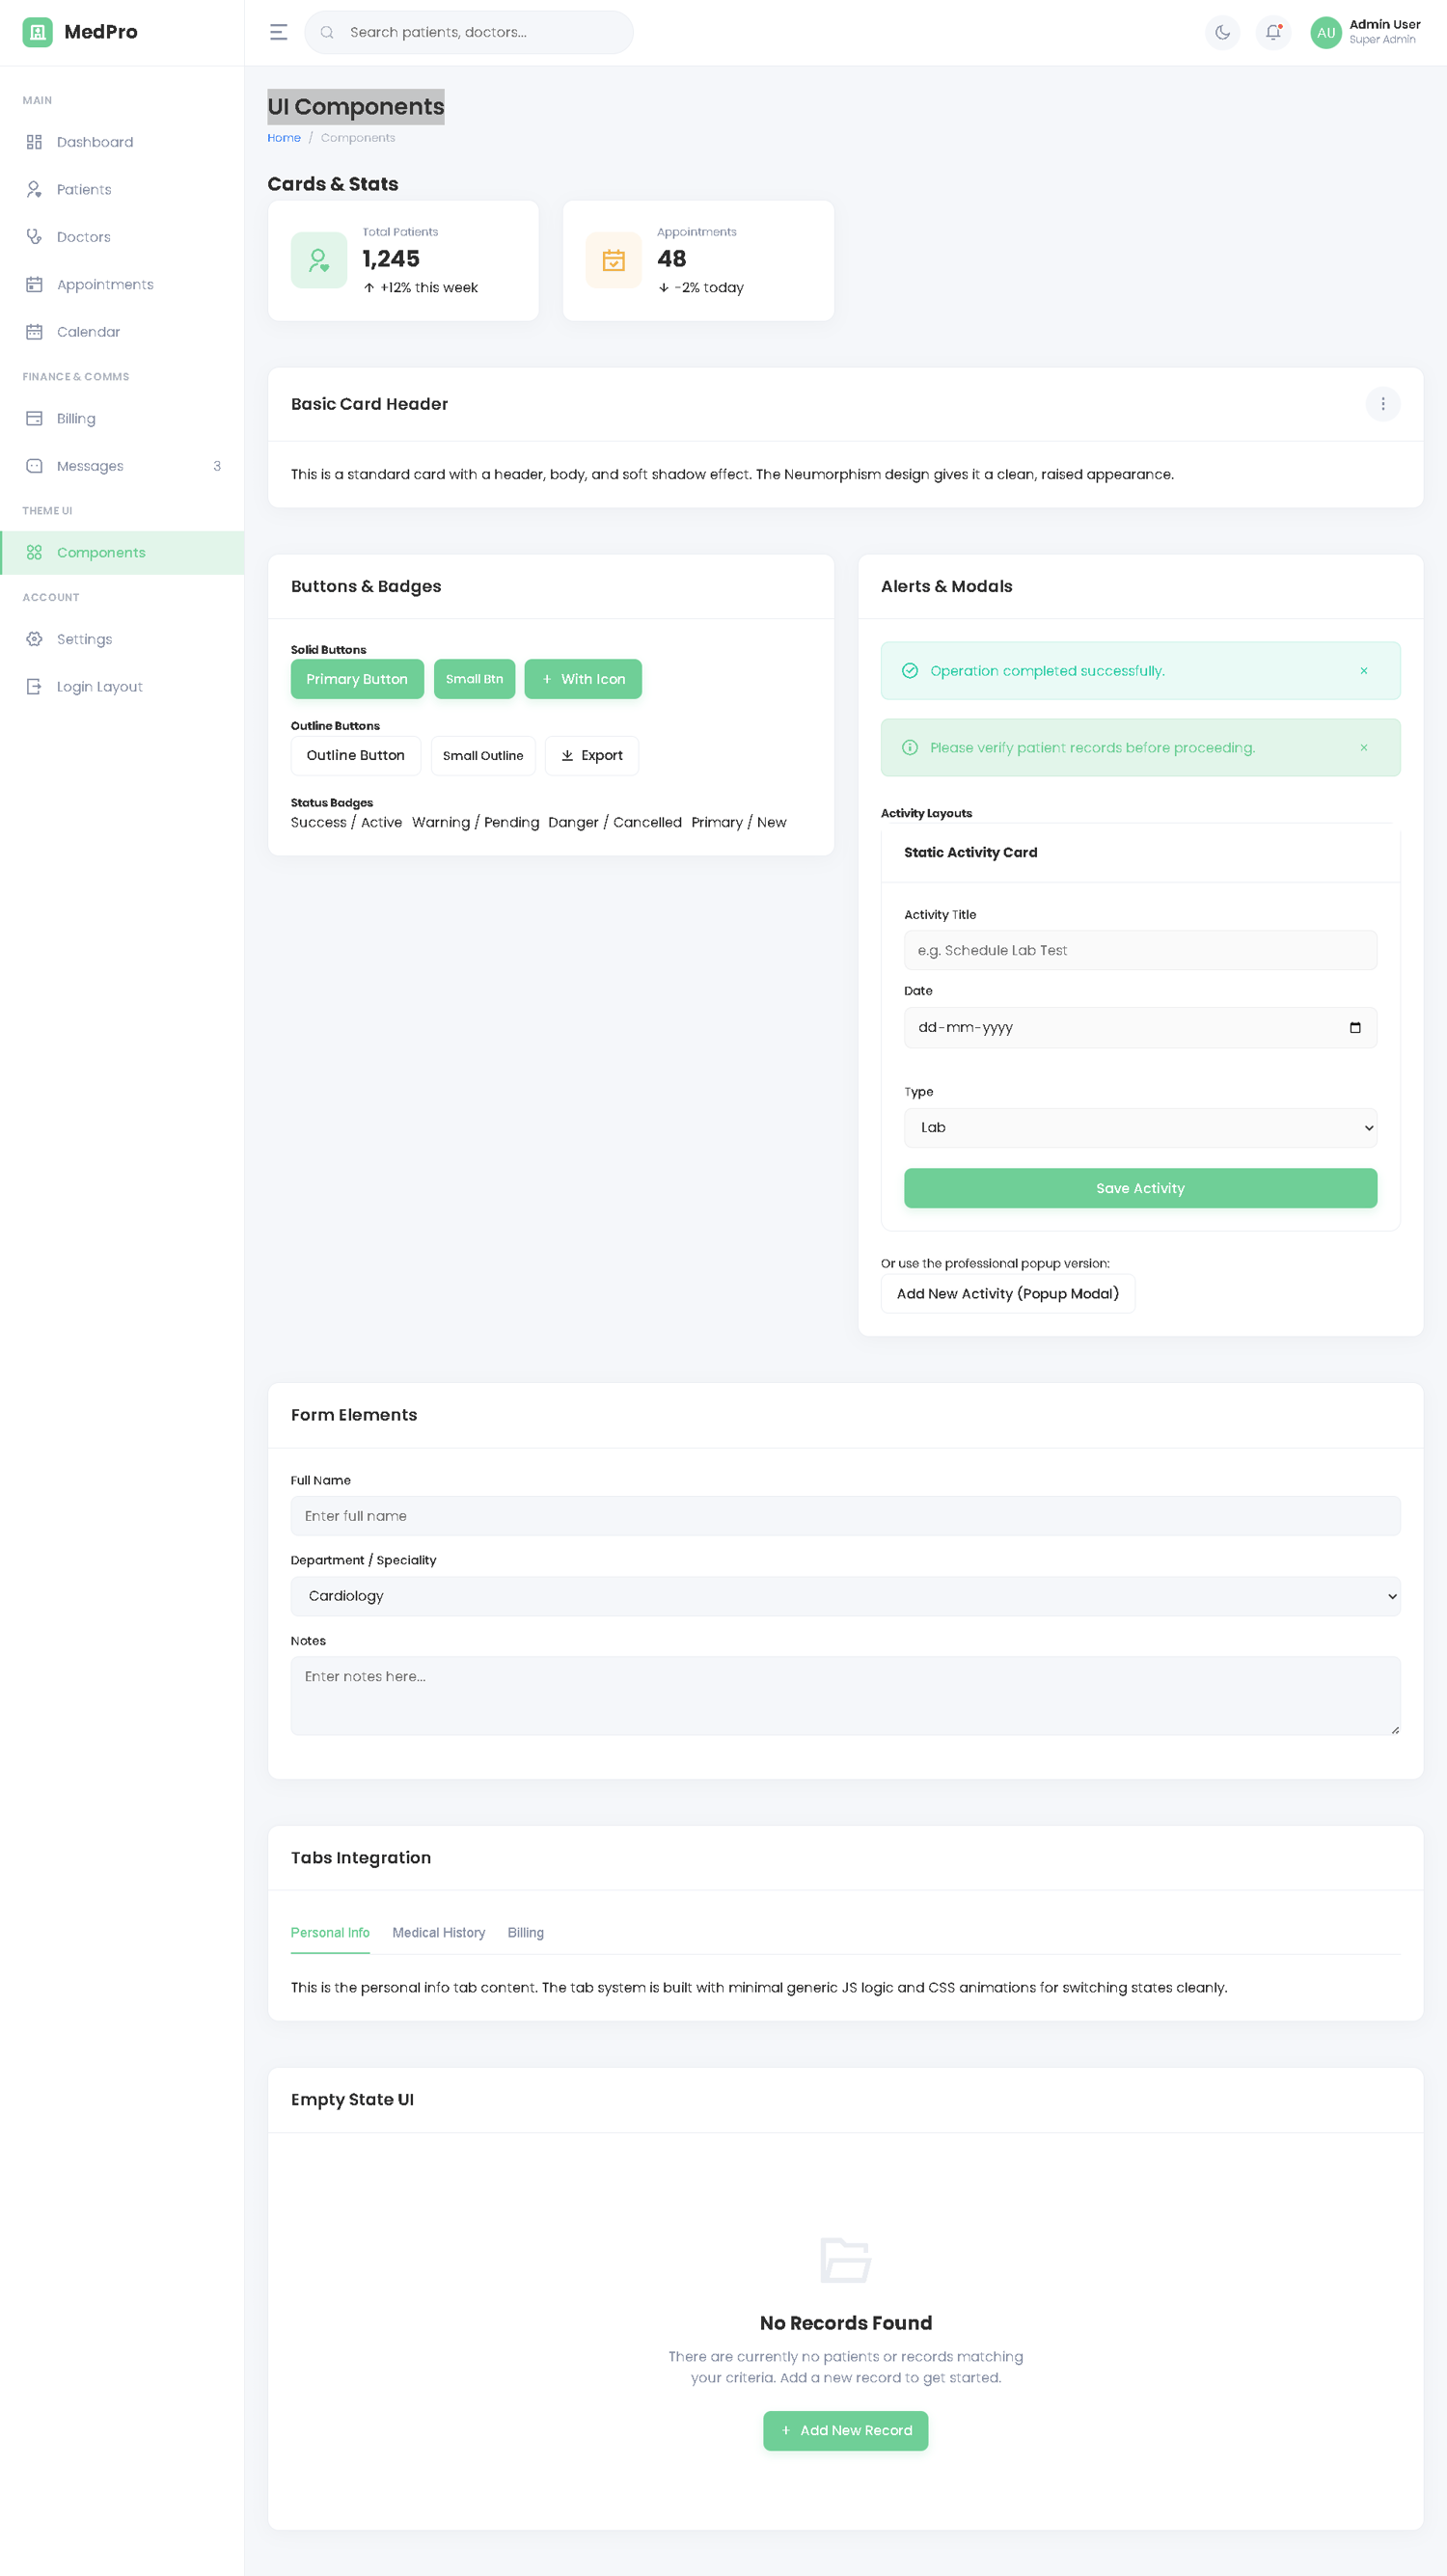Open the Admin User profile menu
The image size is (1447, 2576).
point(1366,32)
